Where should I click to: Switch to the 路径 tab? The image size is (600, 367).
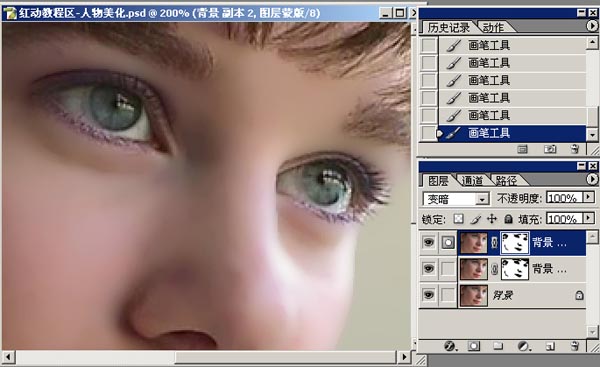(506, 181)
